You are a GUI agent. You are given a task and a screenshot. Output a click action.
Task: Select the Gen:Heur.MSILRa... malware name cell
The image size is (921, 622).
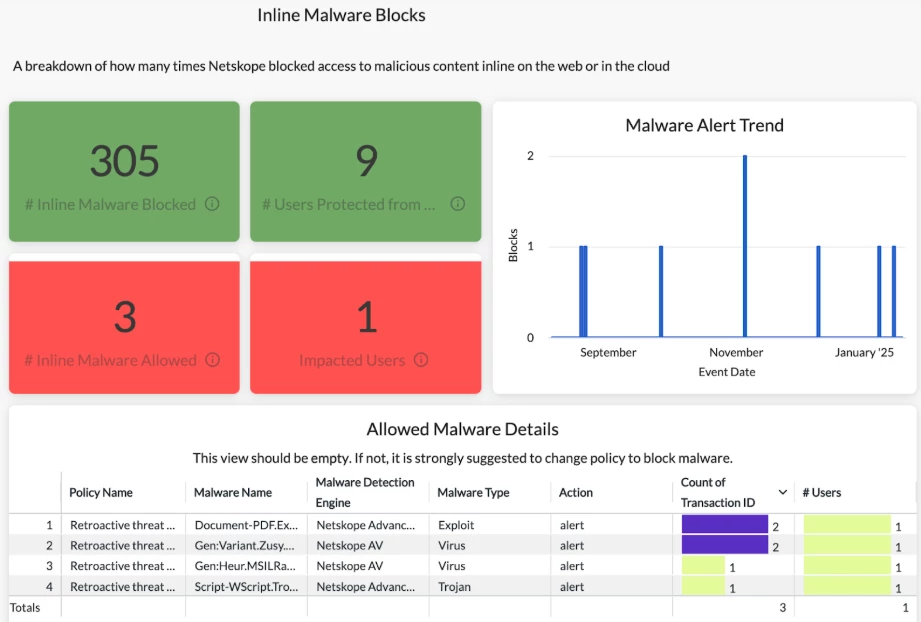245,566
